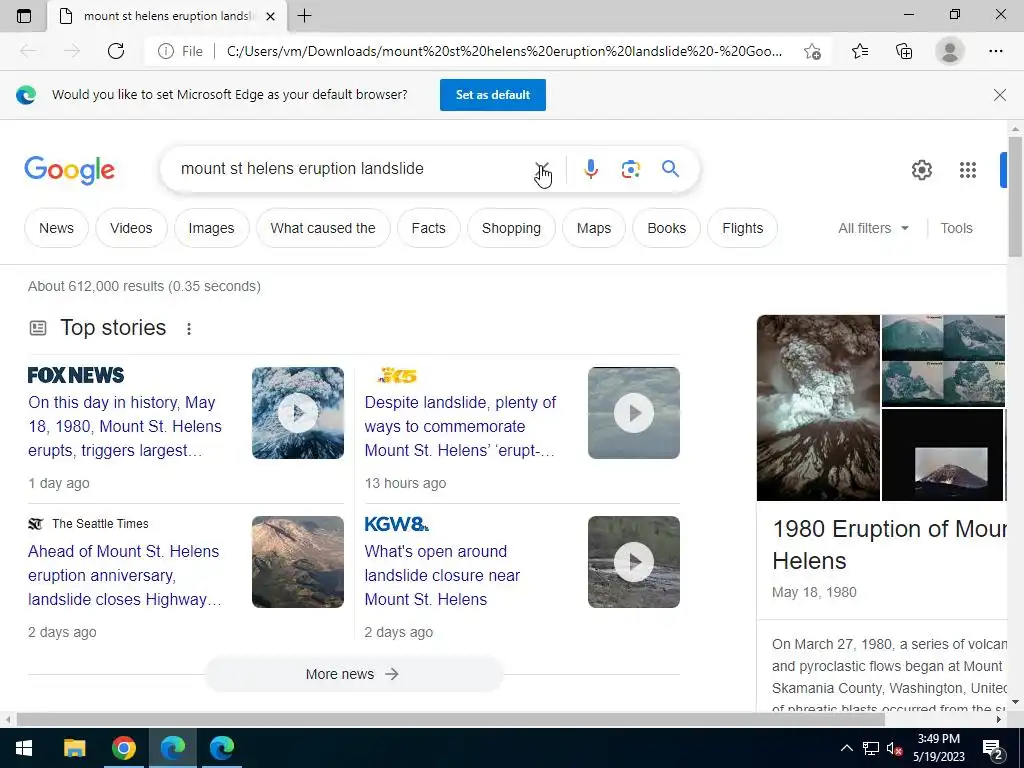Click the 1980 Eruption knowledge panel title
This screenshot has width=1024, height=768.
889,545
